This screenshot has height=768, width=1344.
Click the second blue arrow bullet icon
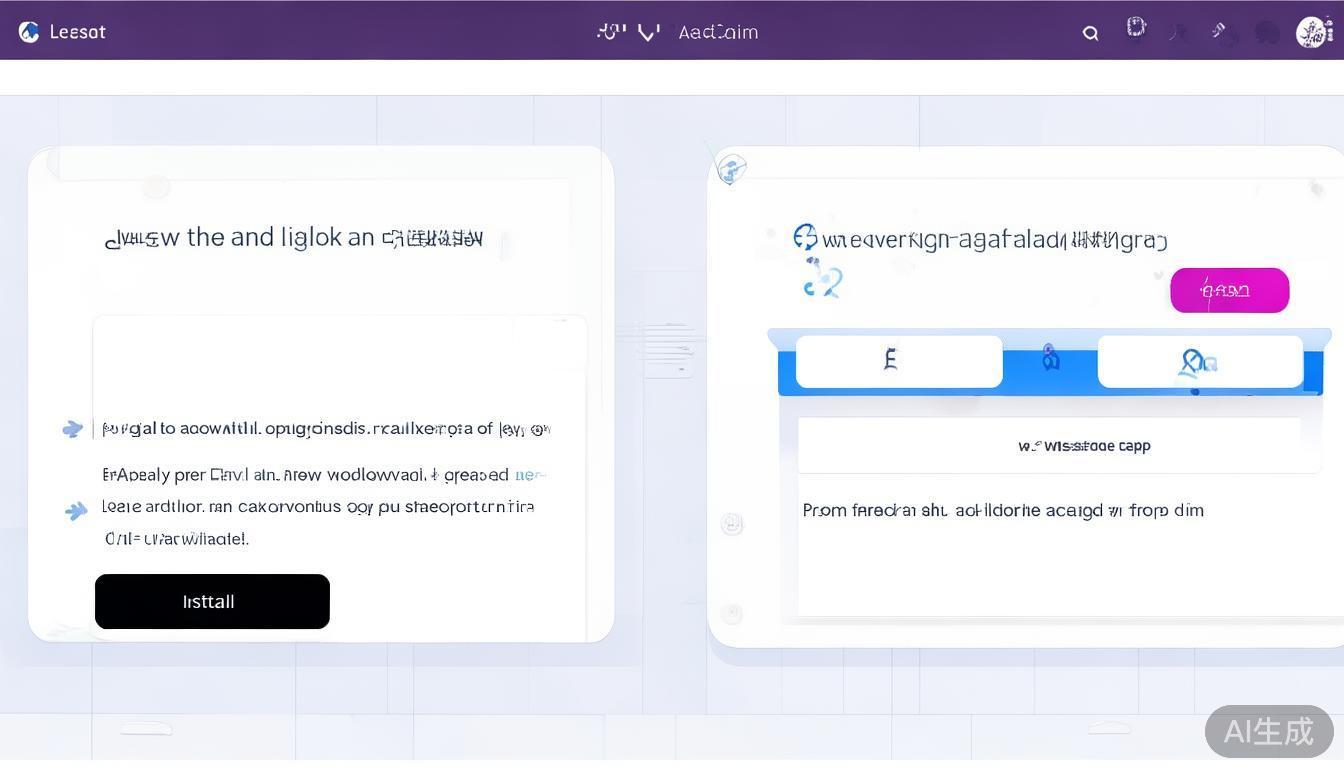[76, 511]
